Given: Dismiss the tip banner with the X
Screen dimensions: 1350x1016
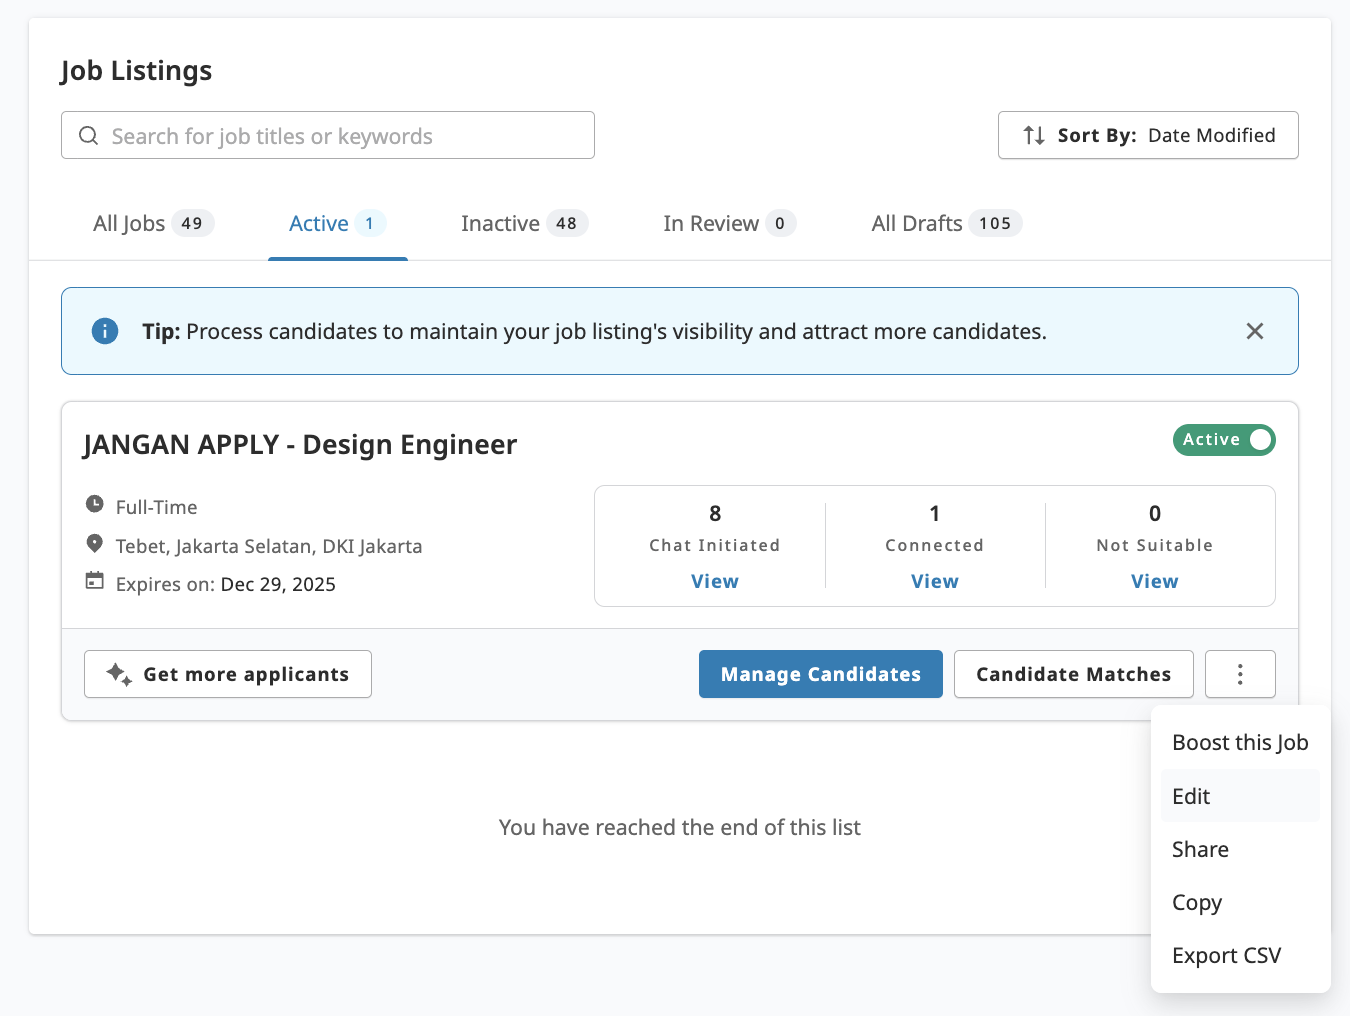Looking at the screenshot, I should (1255, 330).
